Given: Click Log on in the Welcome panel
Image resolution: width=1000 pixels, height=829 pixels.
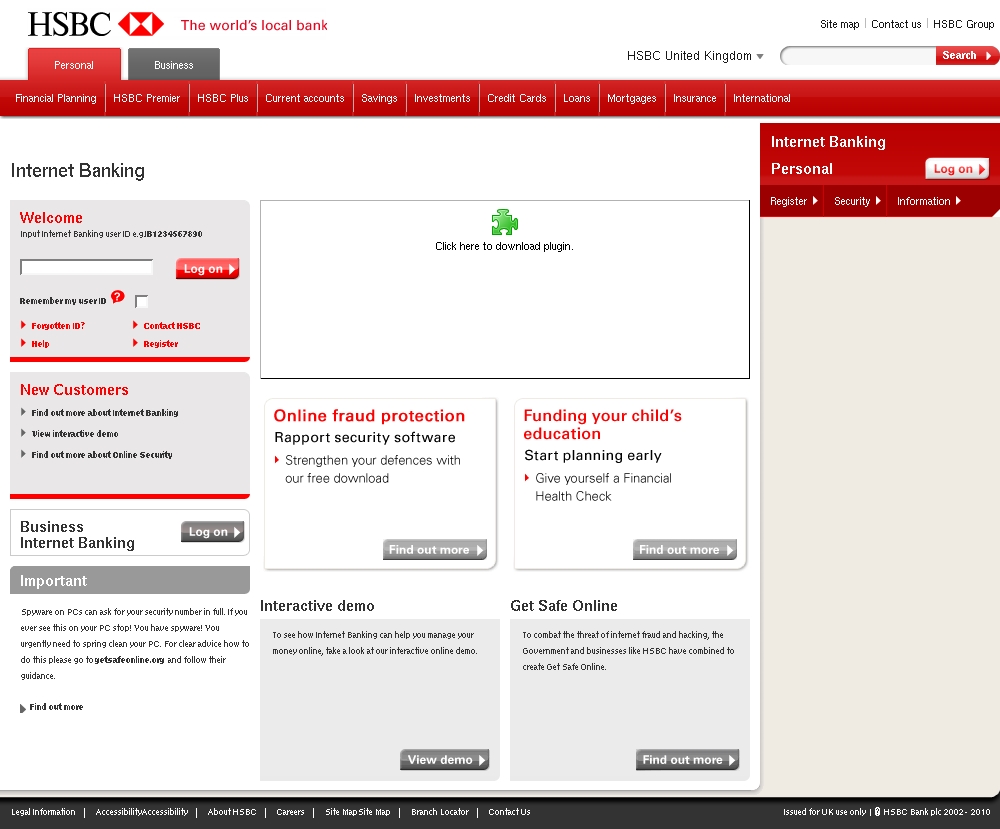Looking at the screenshot, I should 207,269.
